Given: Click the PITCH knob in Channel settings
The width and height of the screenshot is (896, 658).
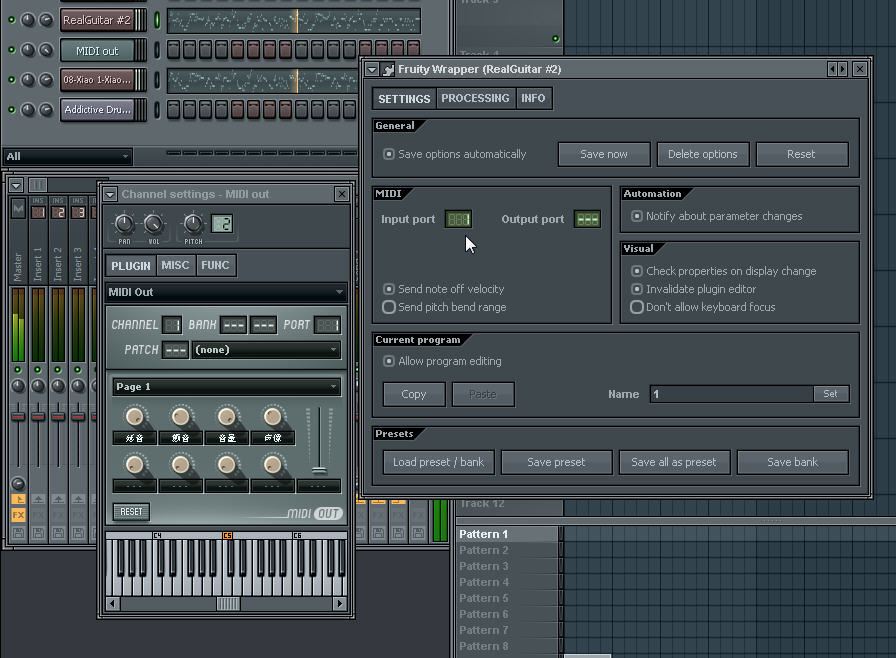Looking at the screenshot, I should (x=193, y=224).
